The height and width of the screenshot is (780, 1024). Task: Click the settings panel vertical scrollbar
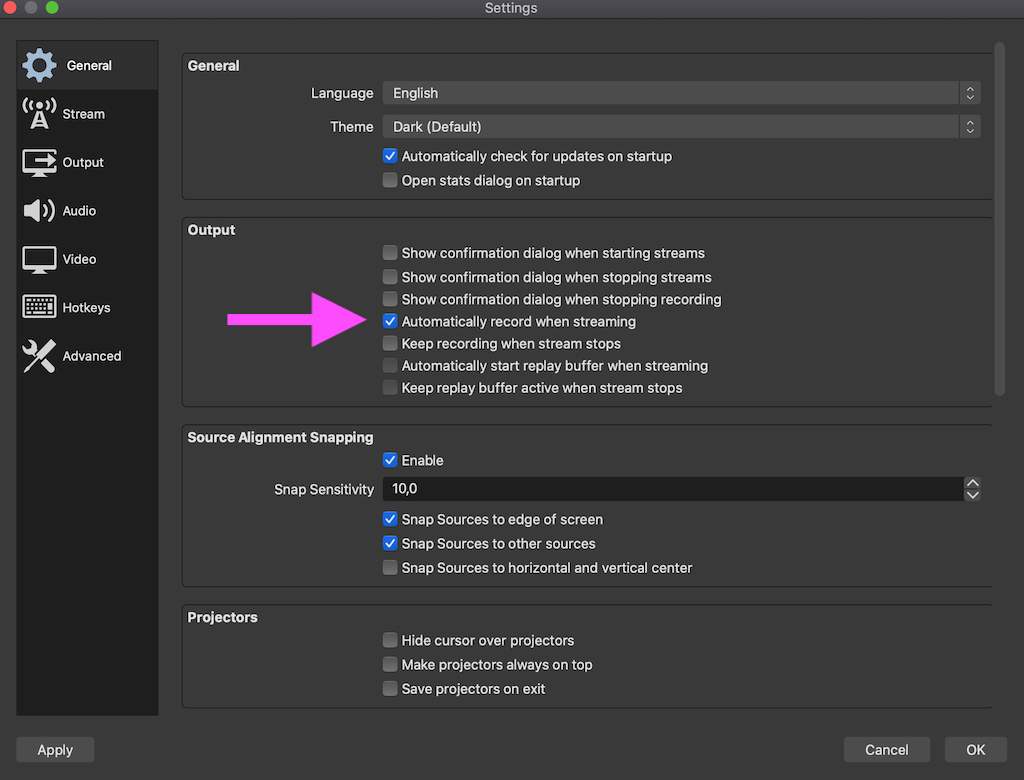999,219
